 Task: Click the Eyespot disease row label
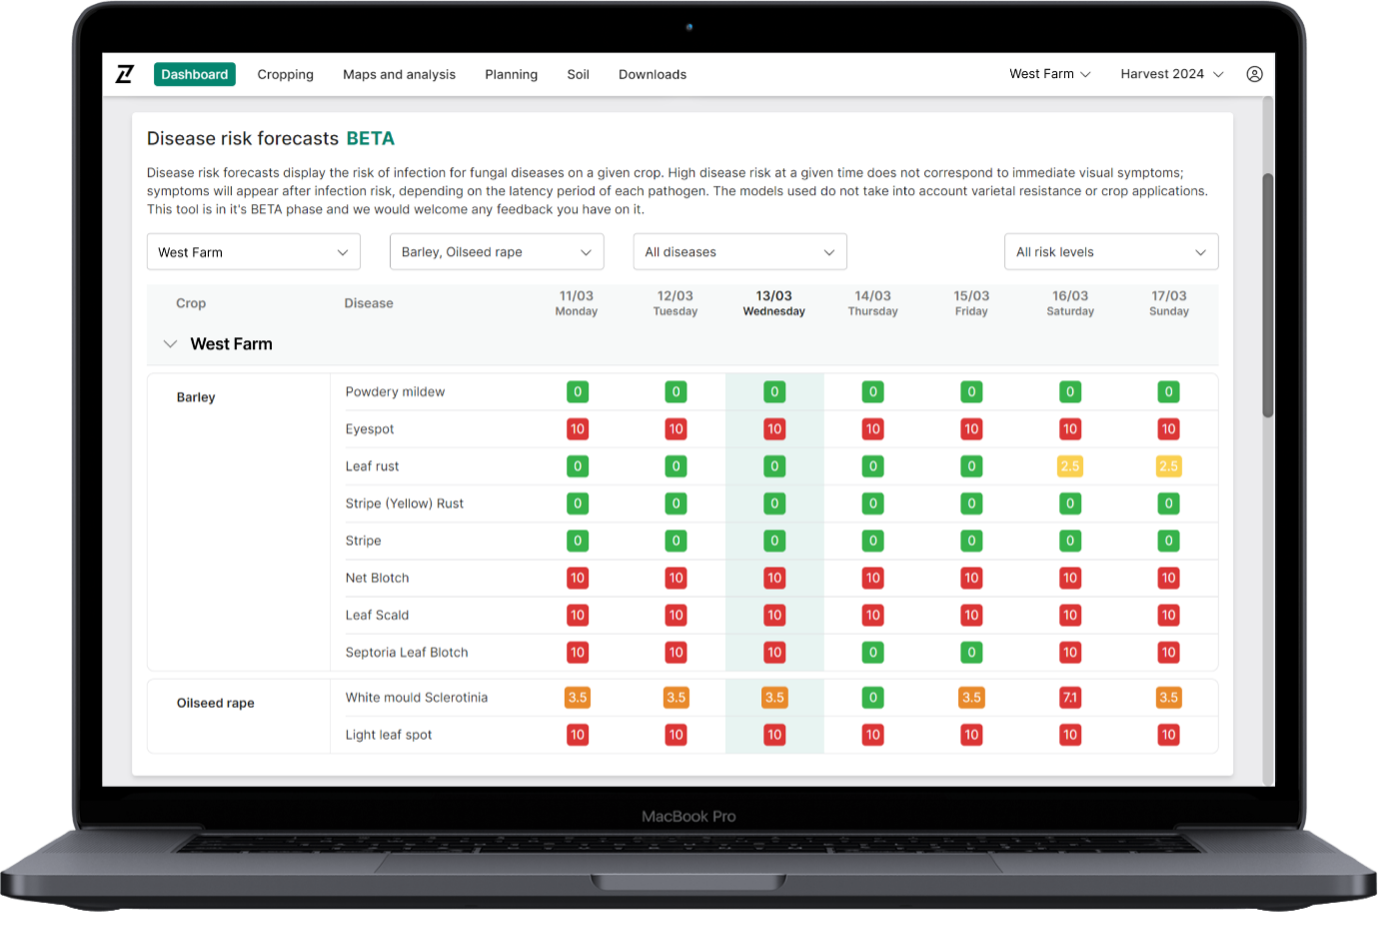(x=370, y=429)
